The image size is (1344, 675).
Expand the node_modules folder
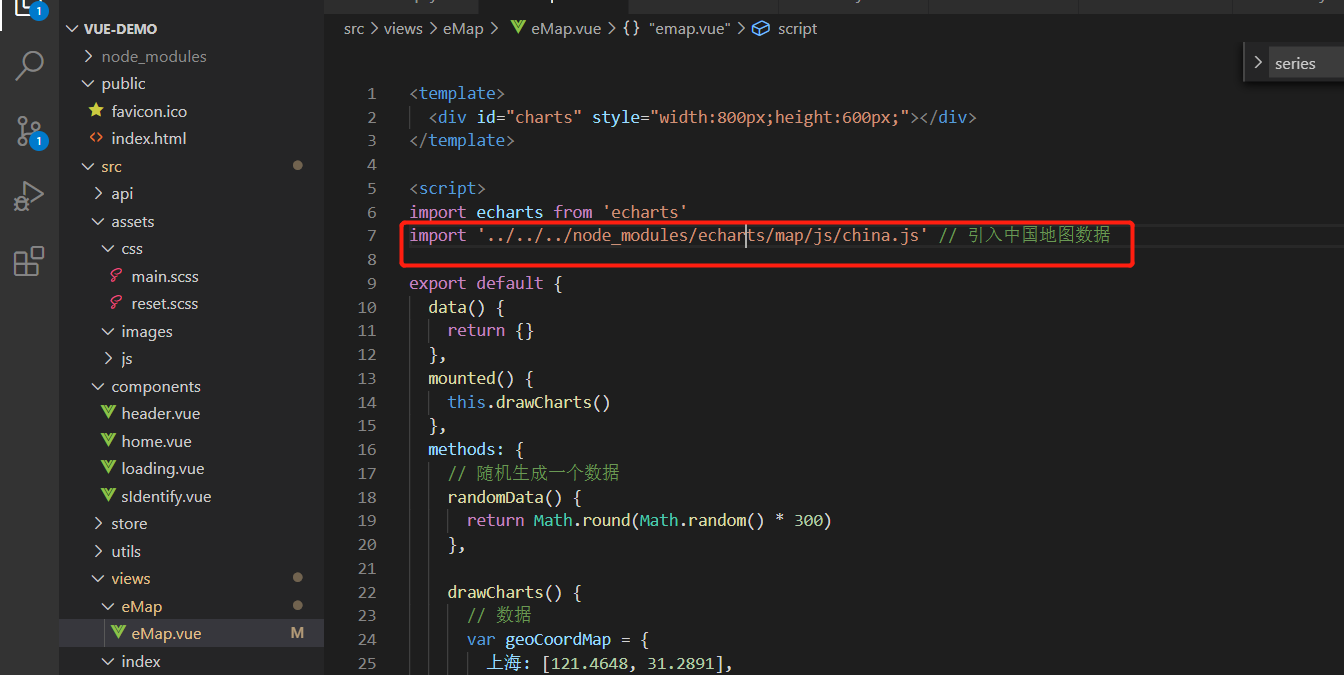pyautogui.click(x=88, y=56)
